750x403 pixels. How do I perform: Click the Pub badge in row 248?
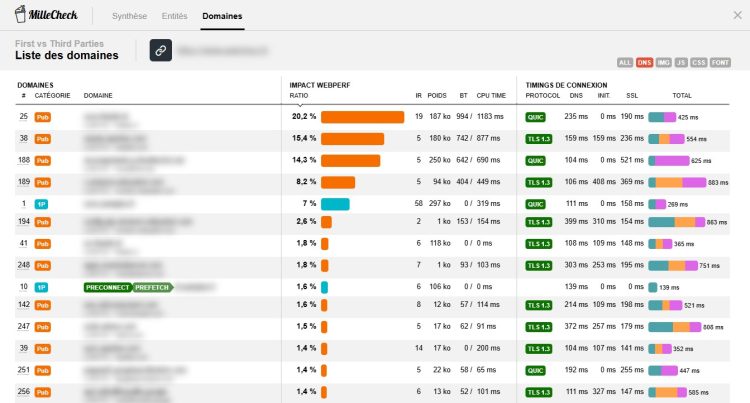[43, 266]
